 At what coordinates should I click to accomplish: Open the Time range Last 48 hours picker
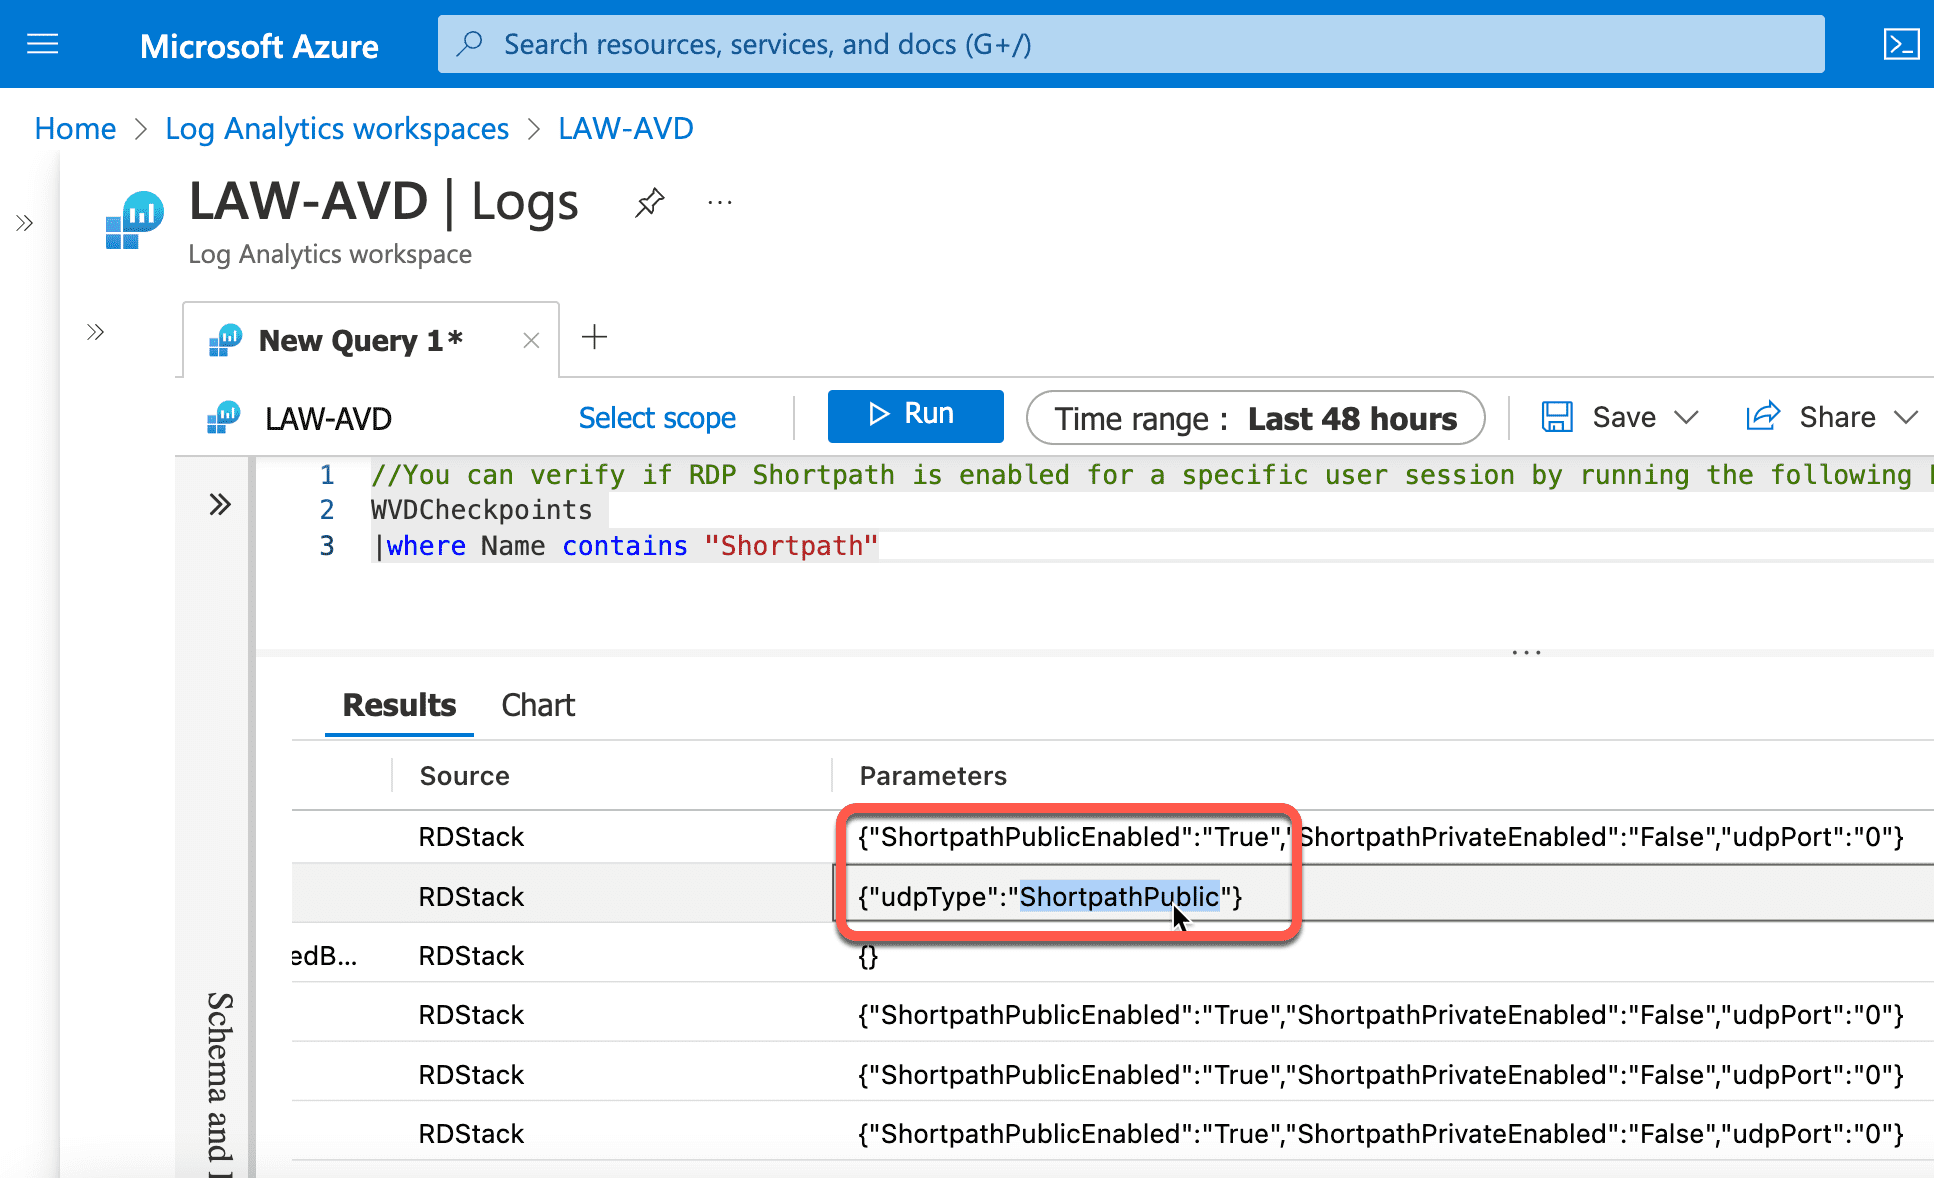(1256, 418)
